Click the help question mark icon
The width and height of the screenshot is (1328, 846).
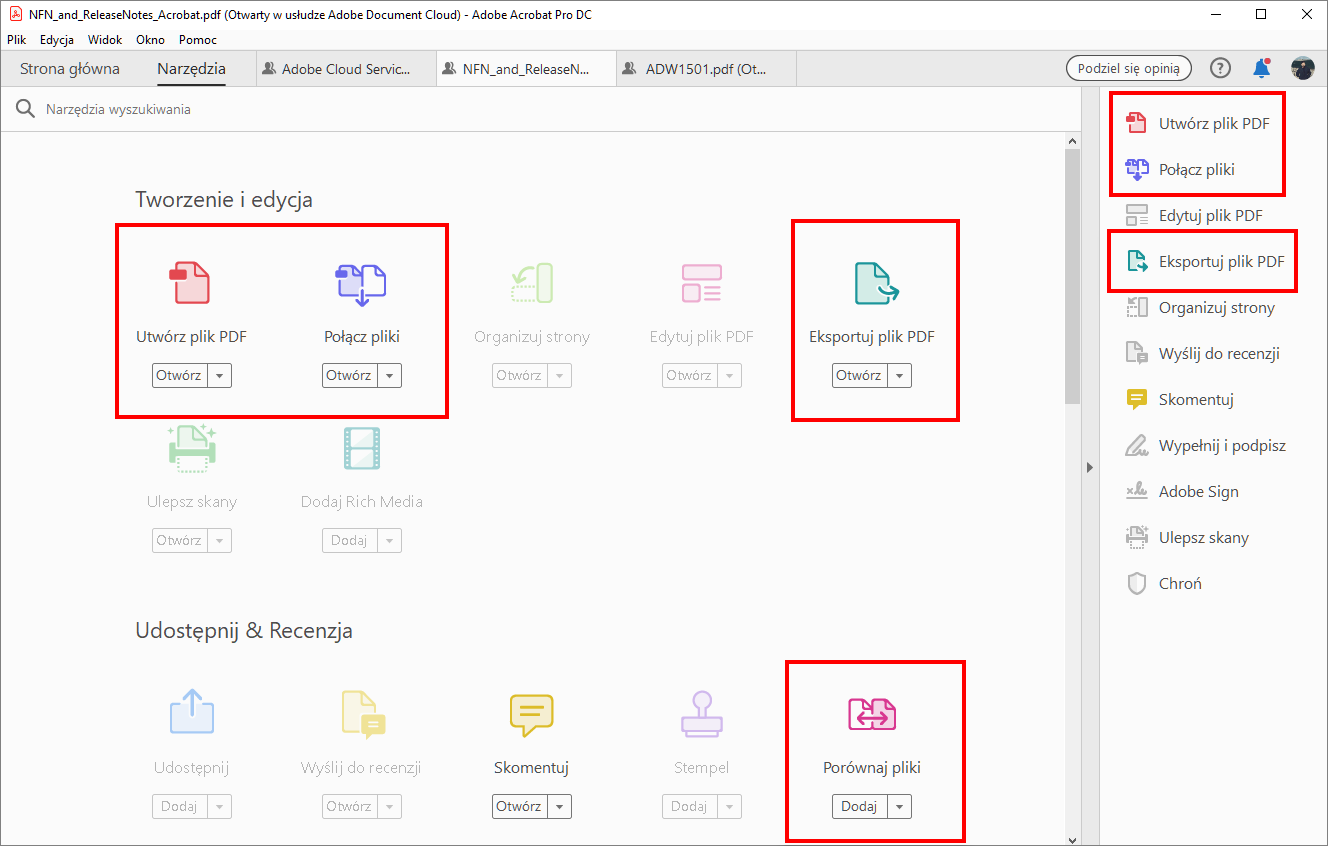point(1220,68)
